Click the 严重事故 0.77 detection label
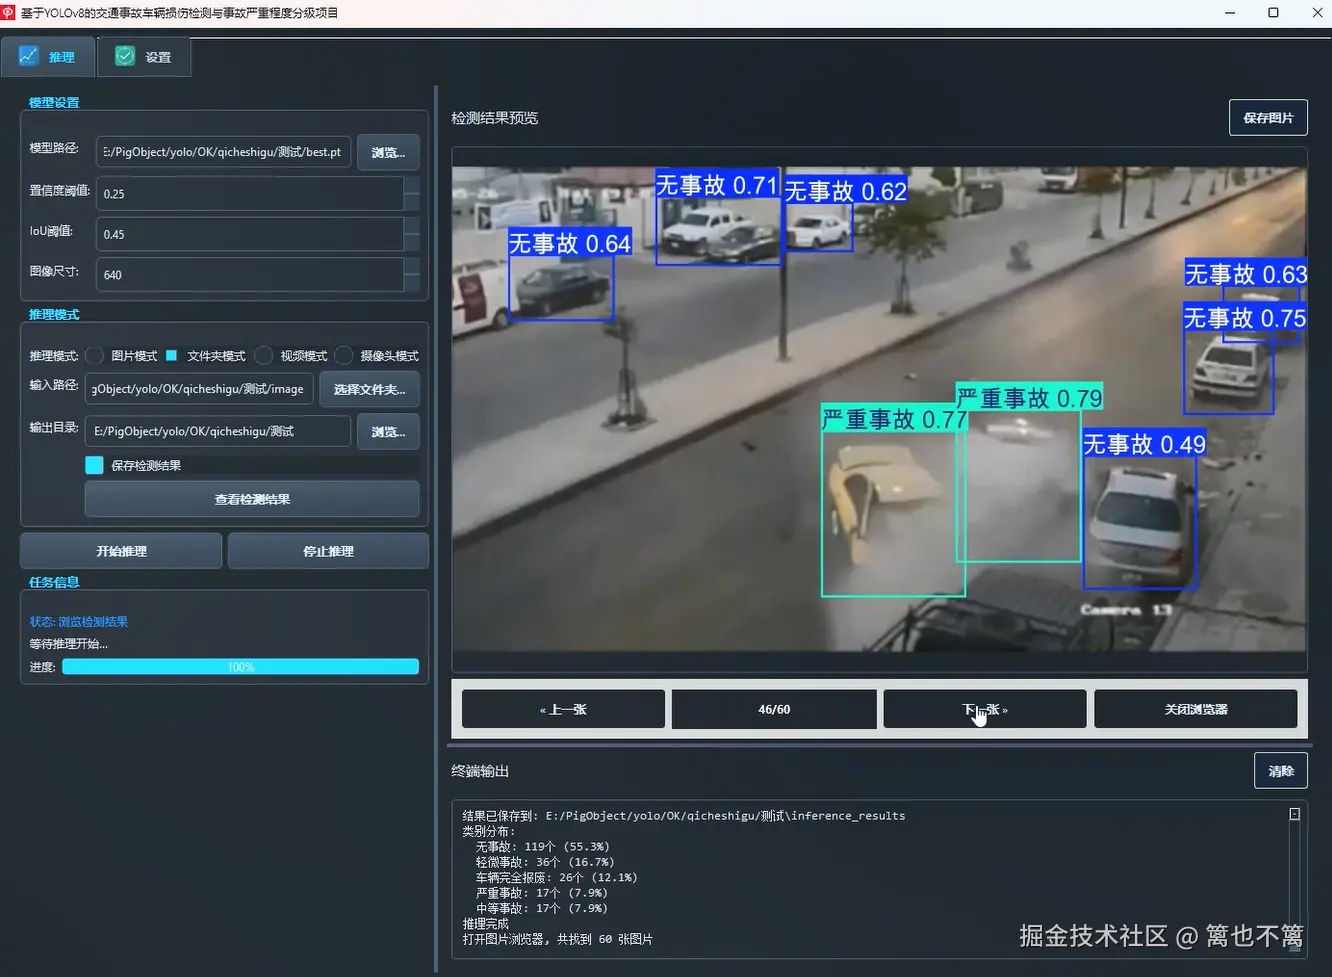1332x977 pixels. click(894, 420)
